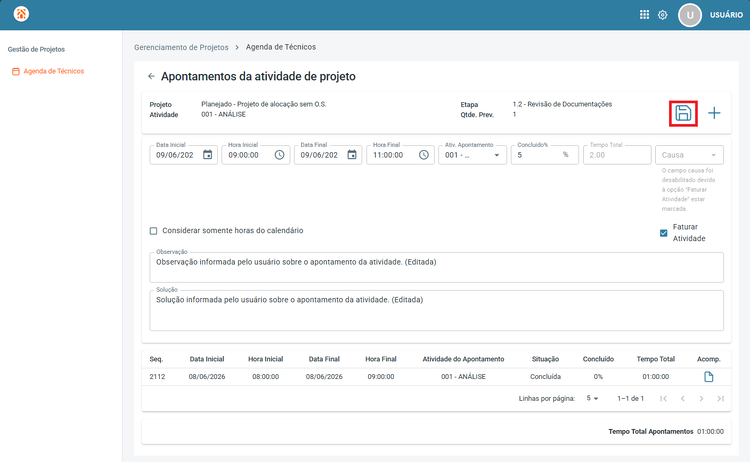Click the USUÁRIO name label
The height and width of the screenshot is (462, 750).
pos(726,15)
